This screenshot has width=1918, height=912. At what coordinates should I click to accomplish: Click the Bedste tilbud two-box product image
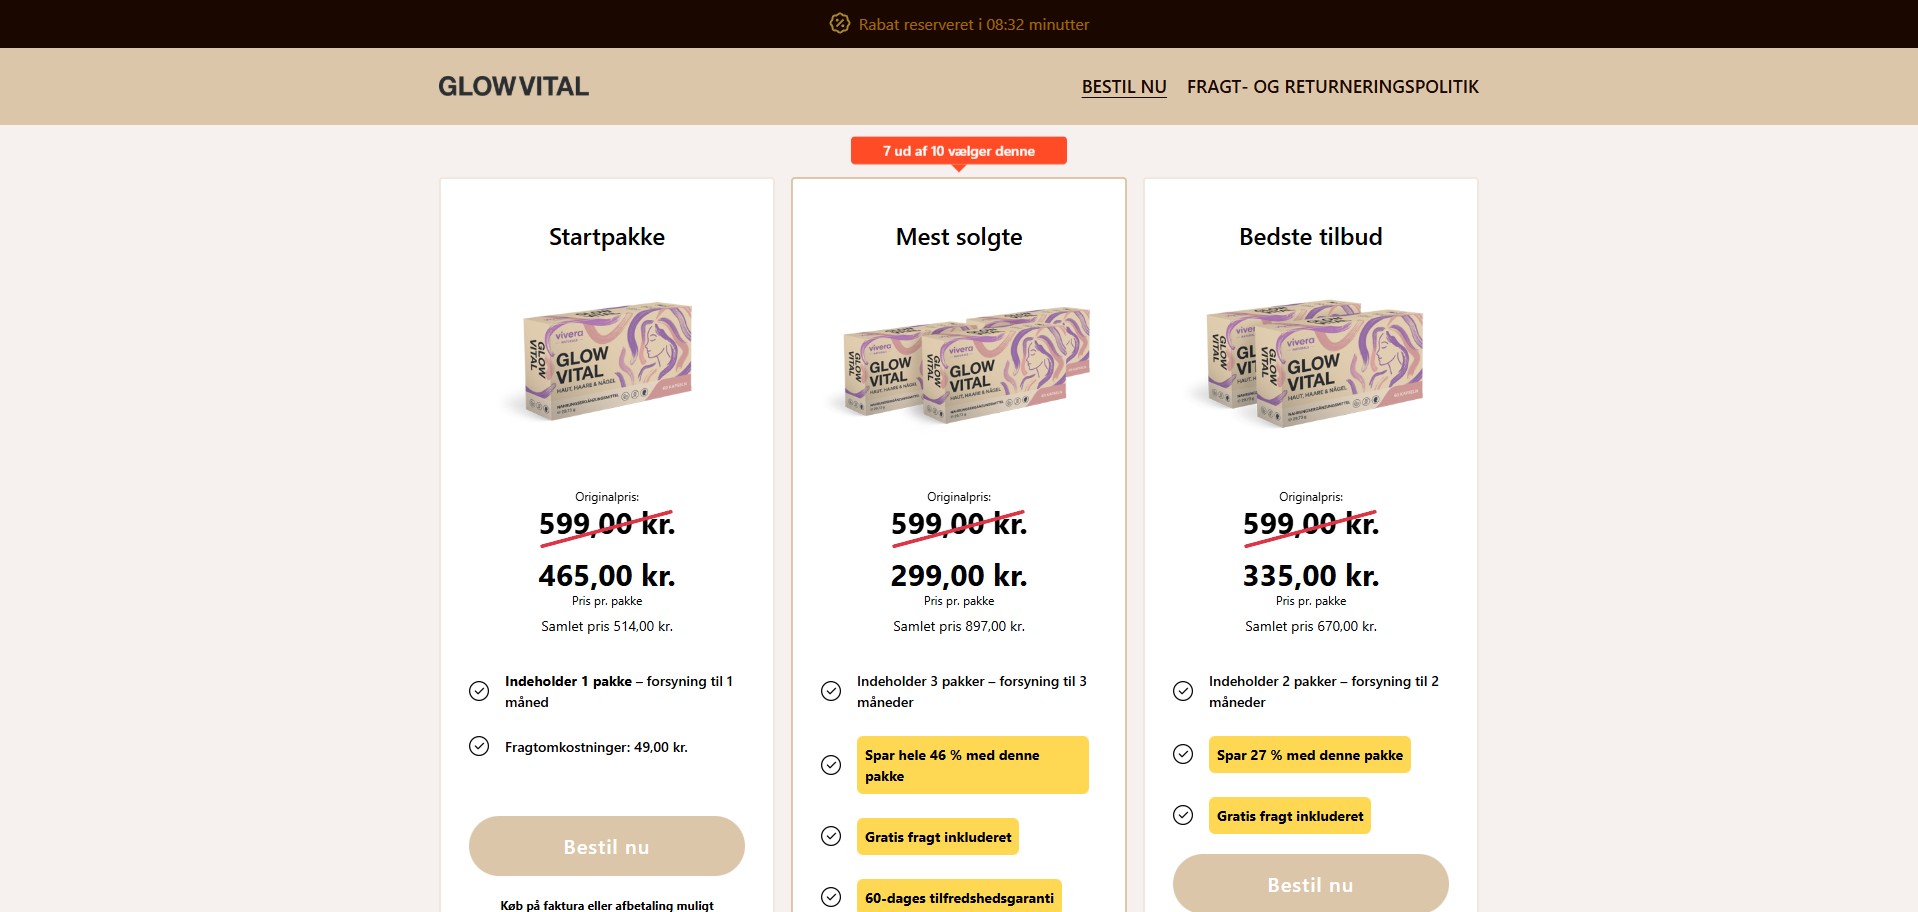point(1311,364)
